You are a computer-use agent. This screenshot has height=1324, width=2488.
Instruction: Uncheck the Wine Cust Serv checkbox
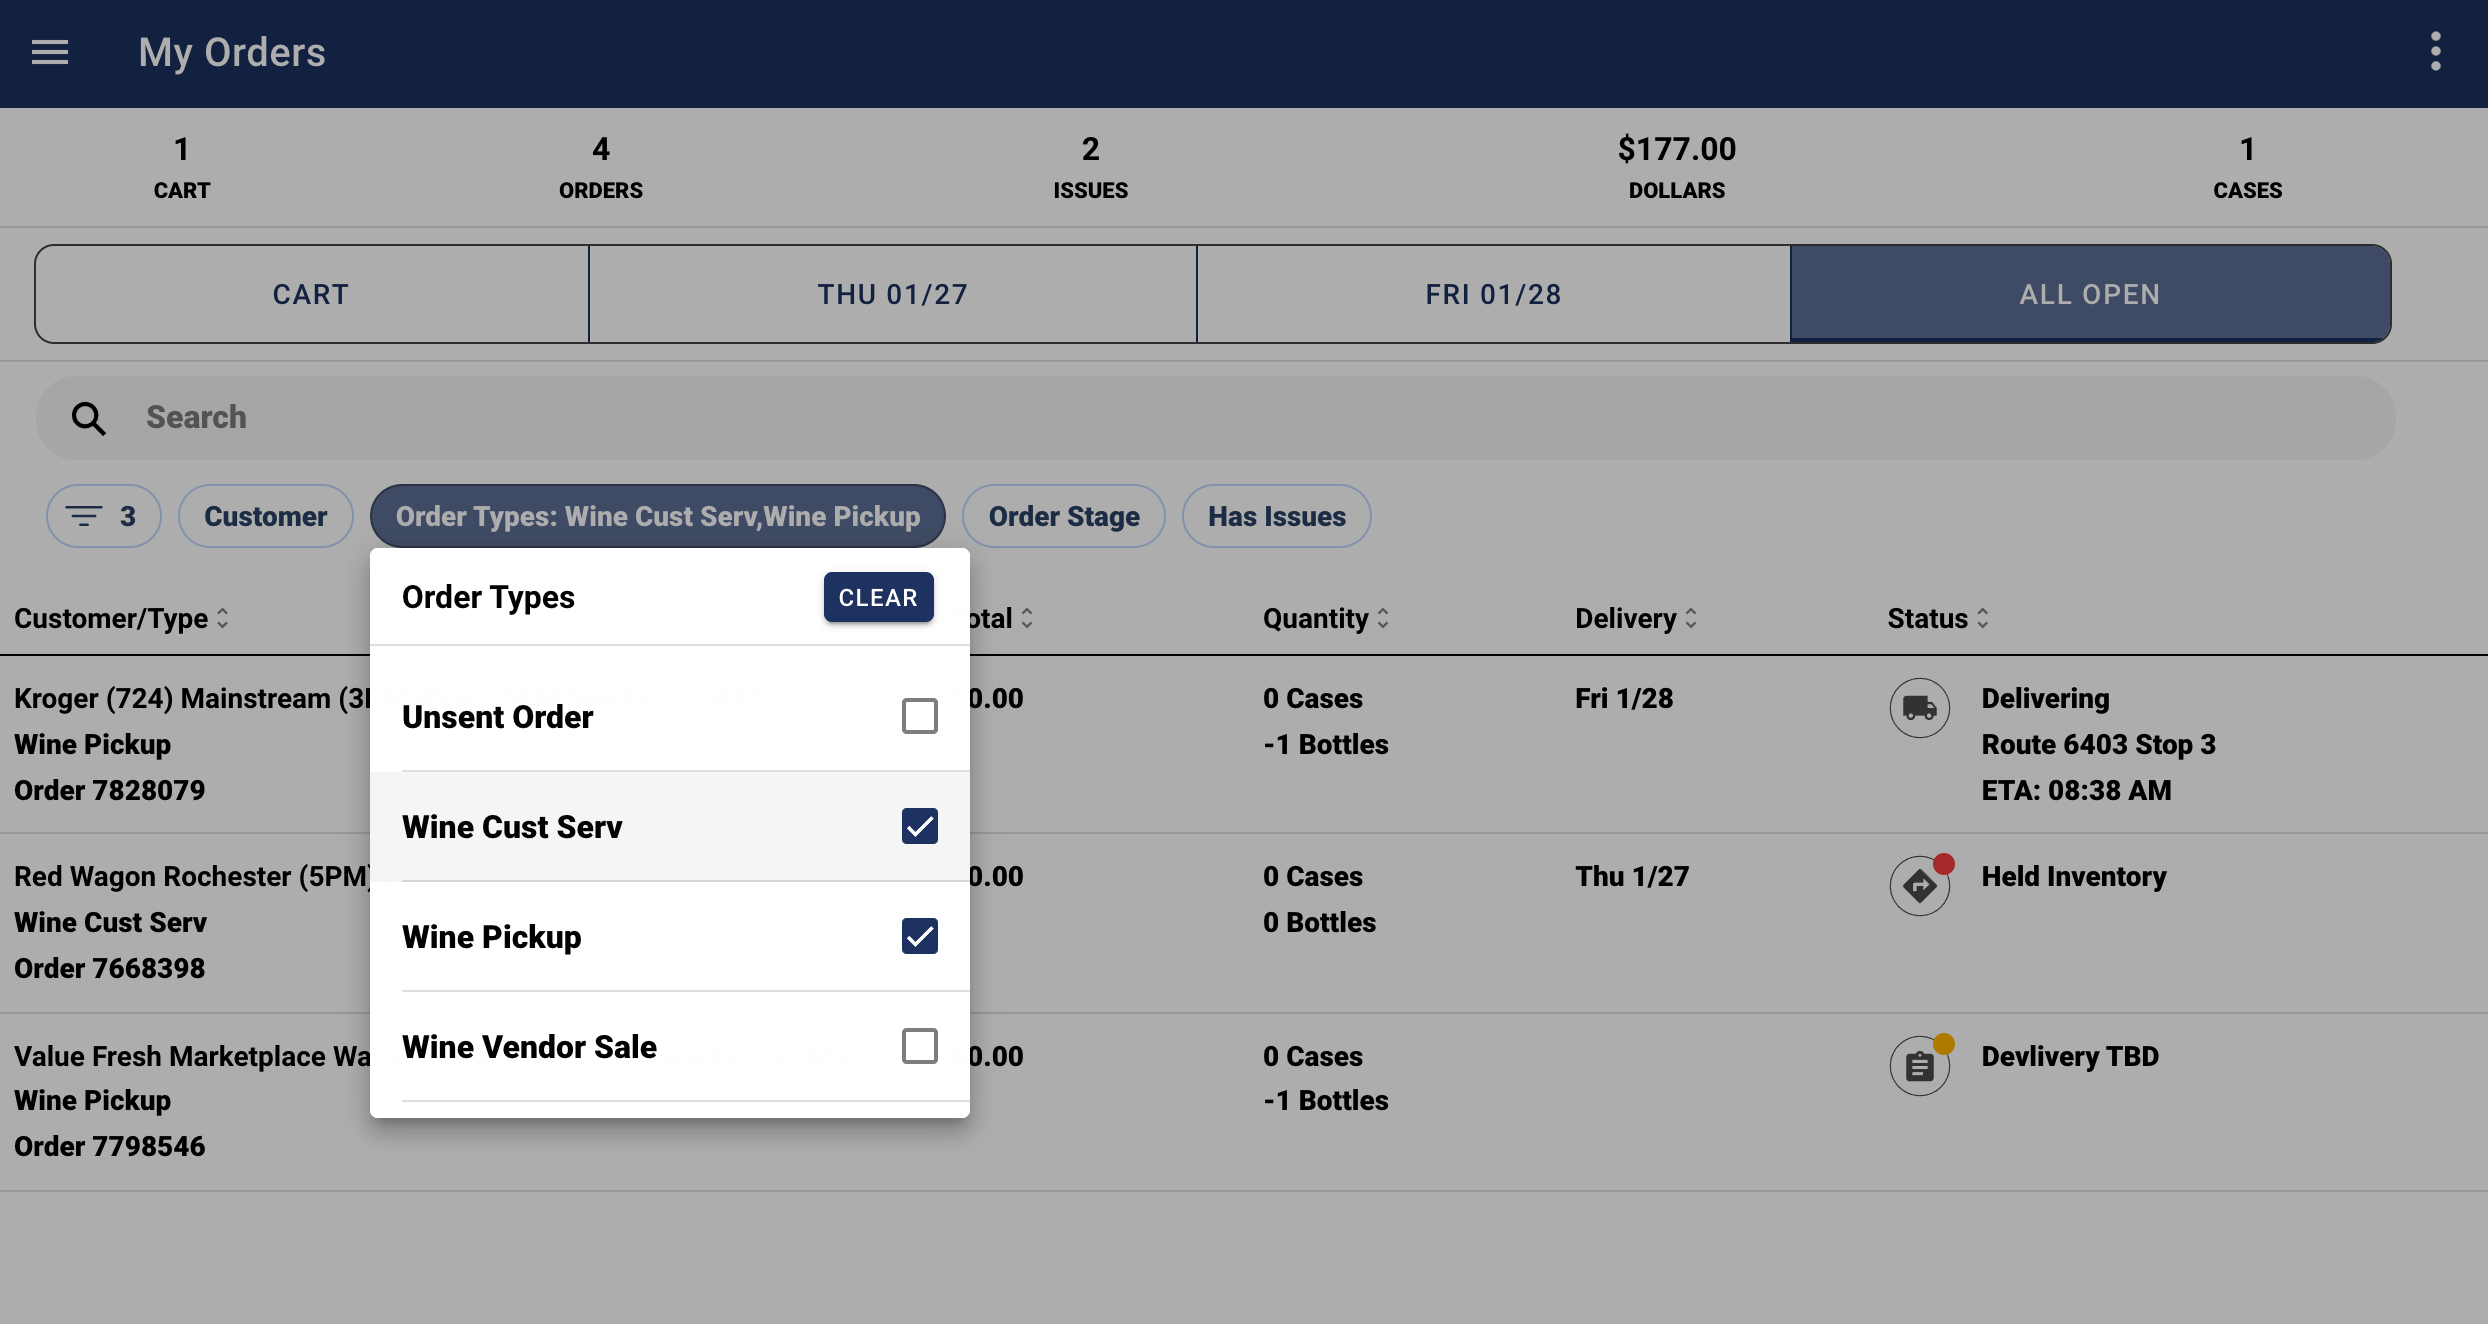tap(919, 826)
